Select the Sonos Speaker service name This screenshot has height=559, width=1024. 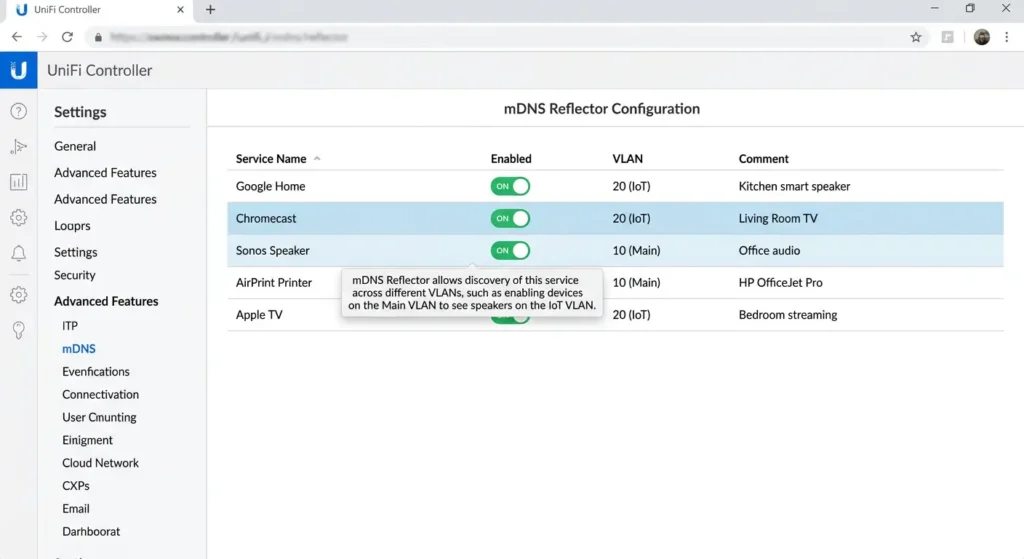[272, 250]
